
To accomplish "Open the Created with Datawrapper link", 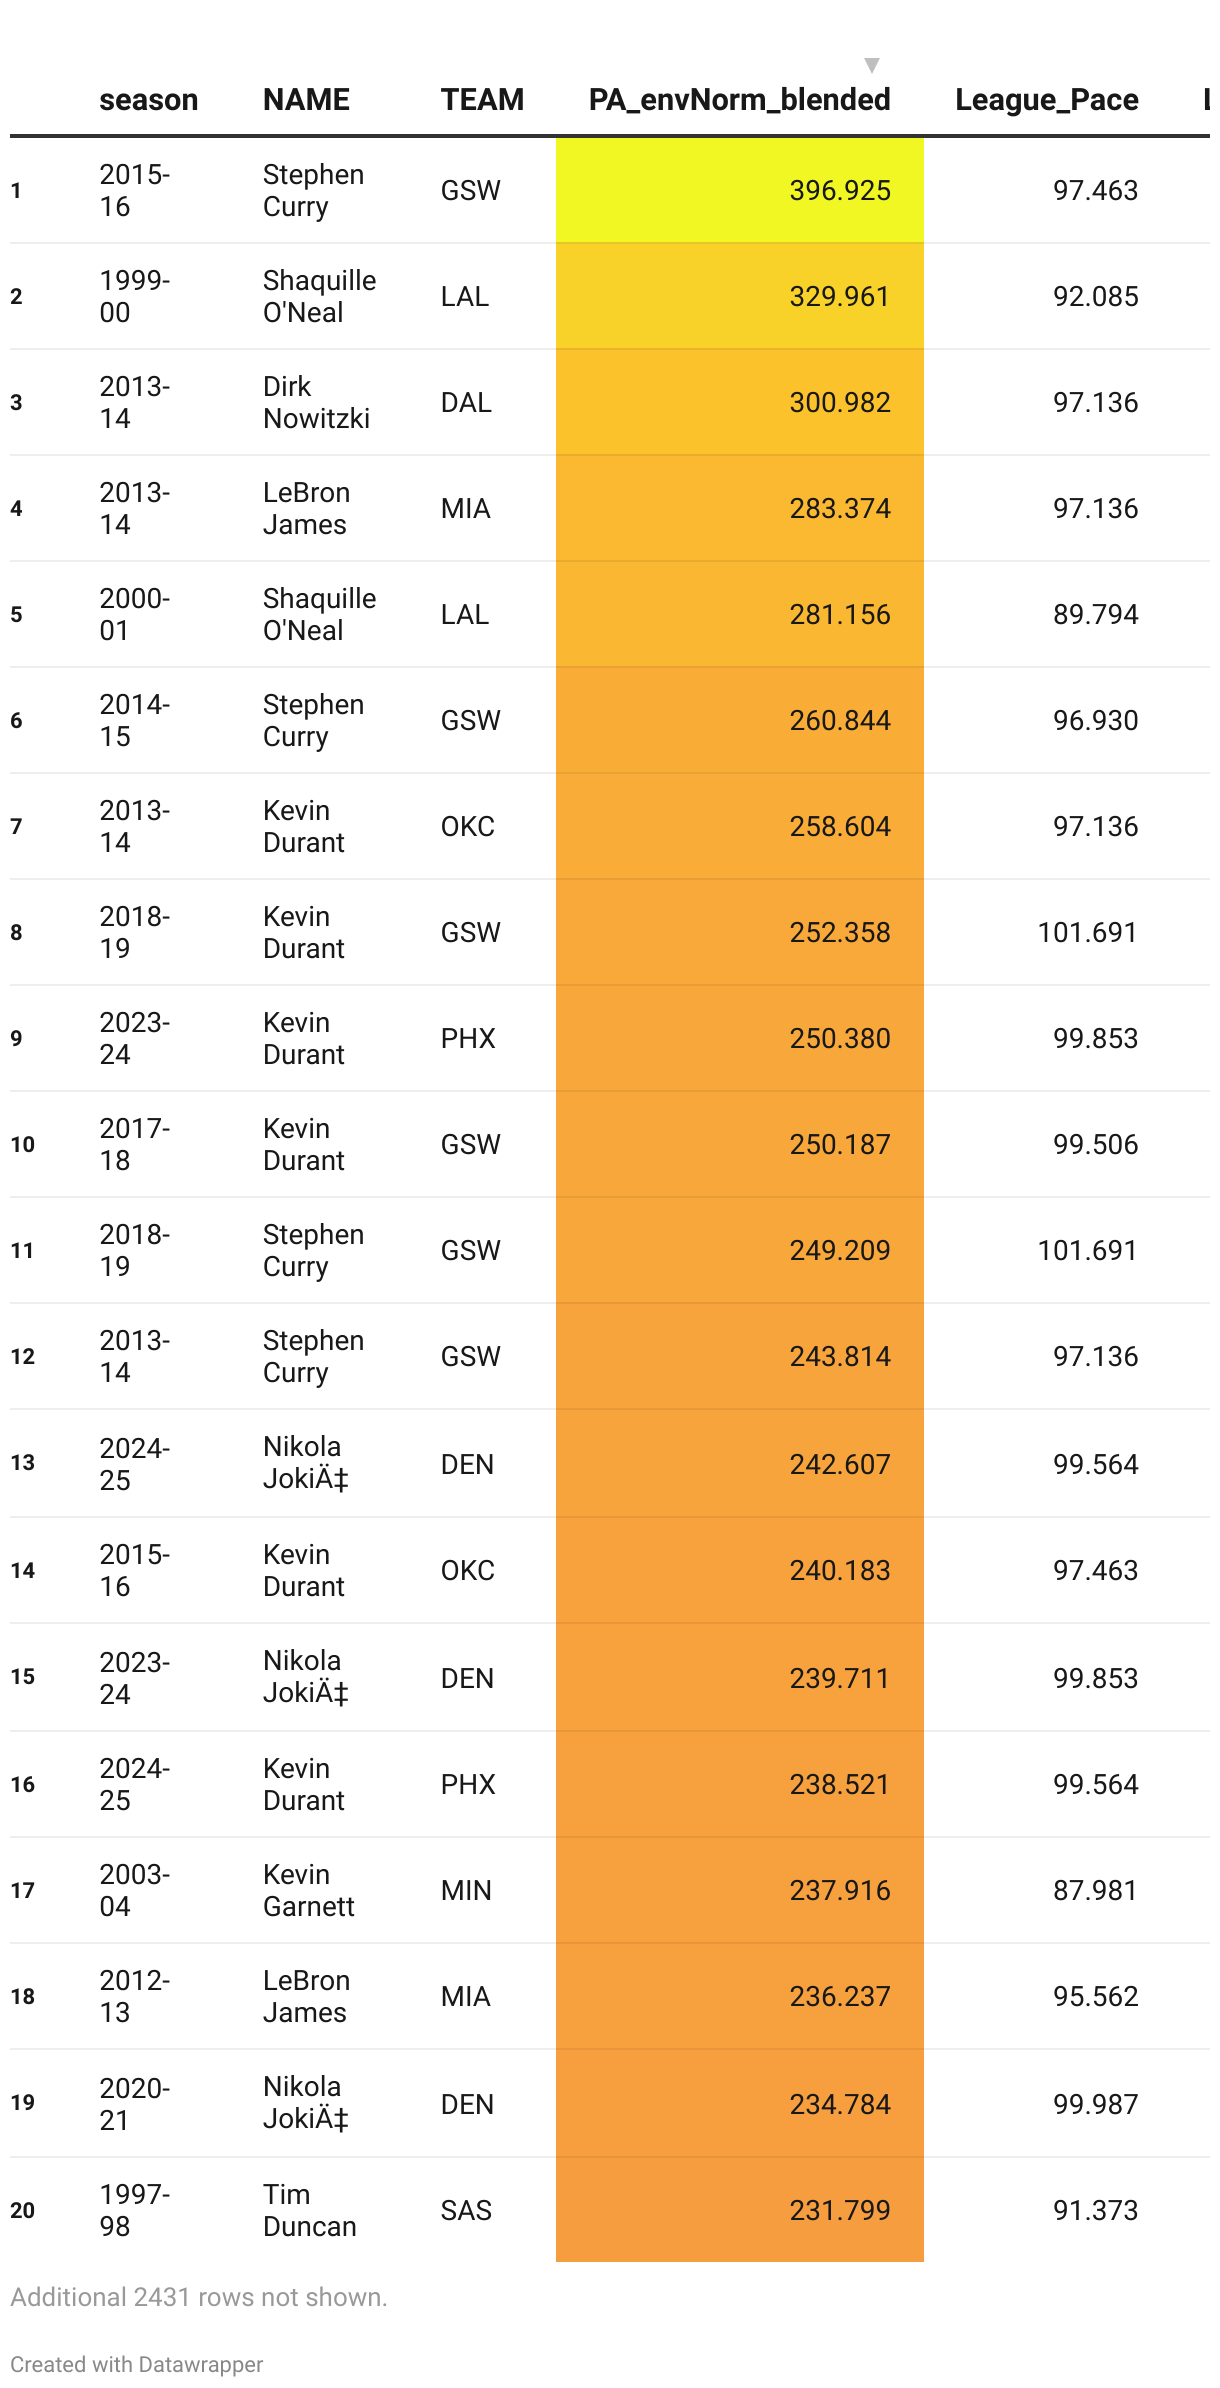I will (x=137, y=2364).
